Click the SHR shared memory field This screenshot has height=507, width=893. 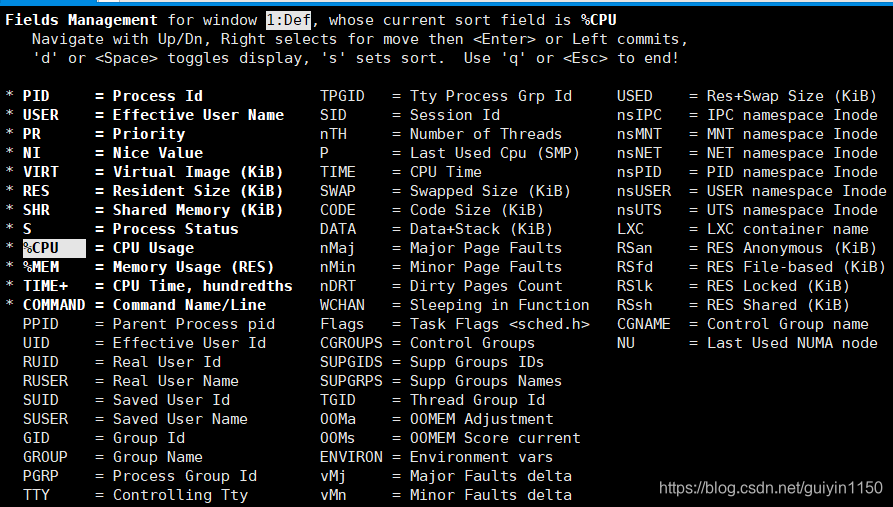coord(36,210)
